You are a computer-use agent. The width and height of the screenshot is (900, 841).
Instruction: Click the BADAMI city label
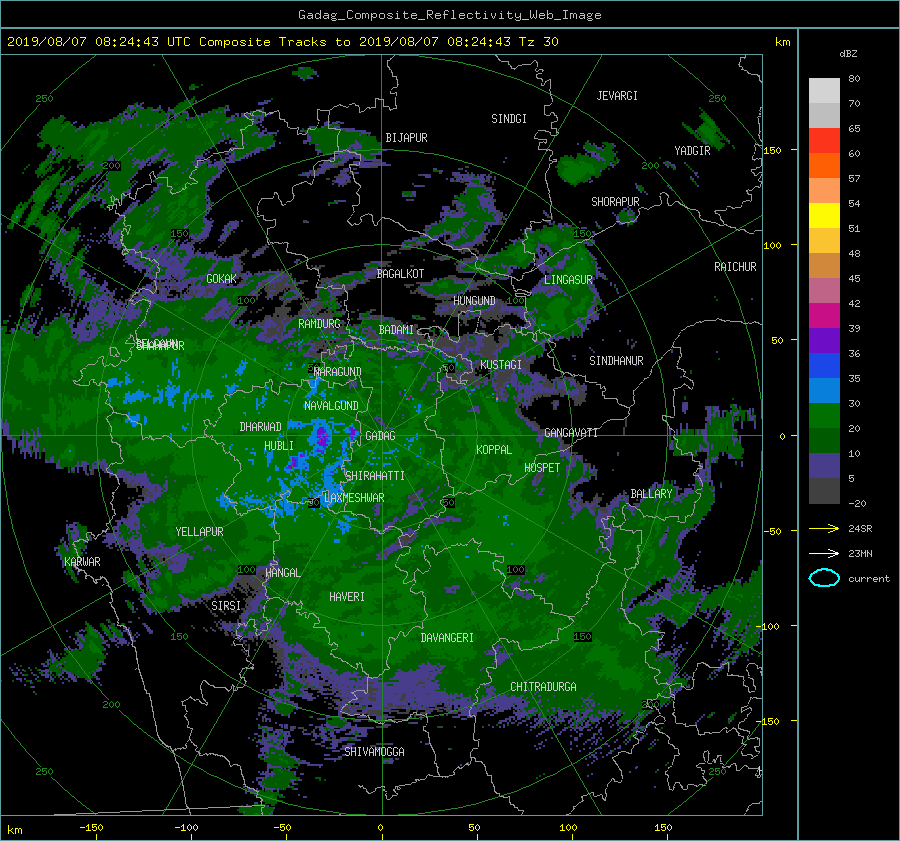tap(396, 330)
